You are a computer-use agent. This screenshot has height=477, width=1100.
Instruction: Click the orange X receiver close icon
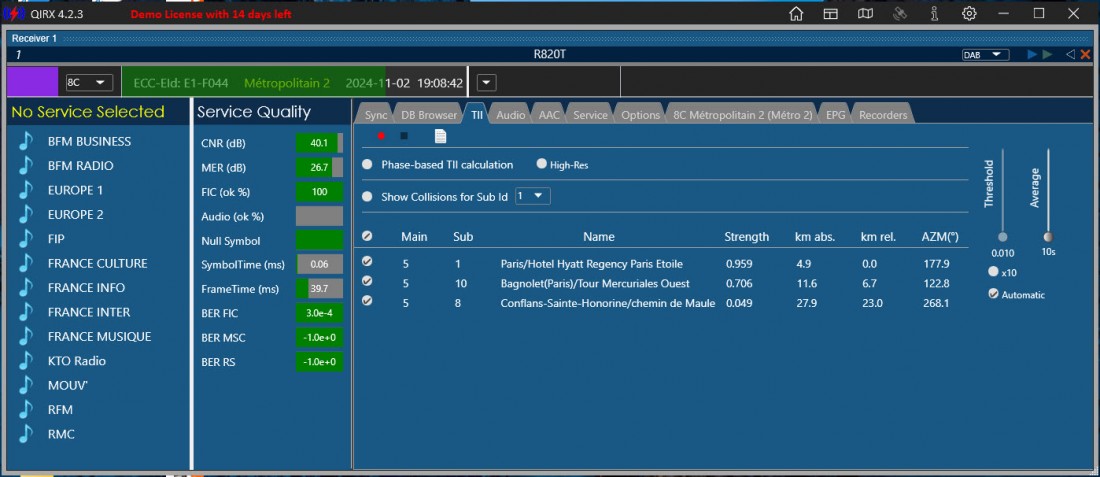[x=1085, y=54]
